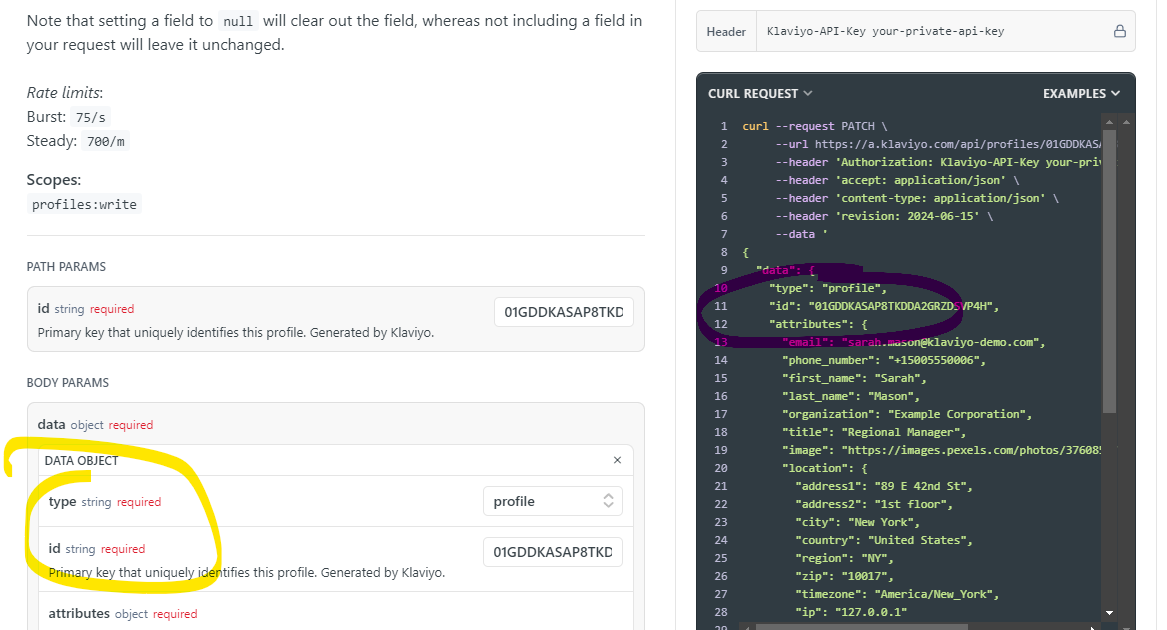Viewport: 1167px width, 630px height.
Task: Click the curl --request PATCH code line
Action: (815, 127)
